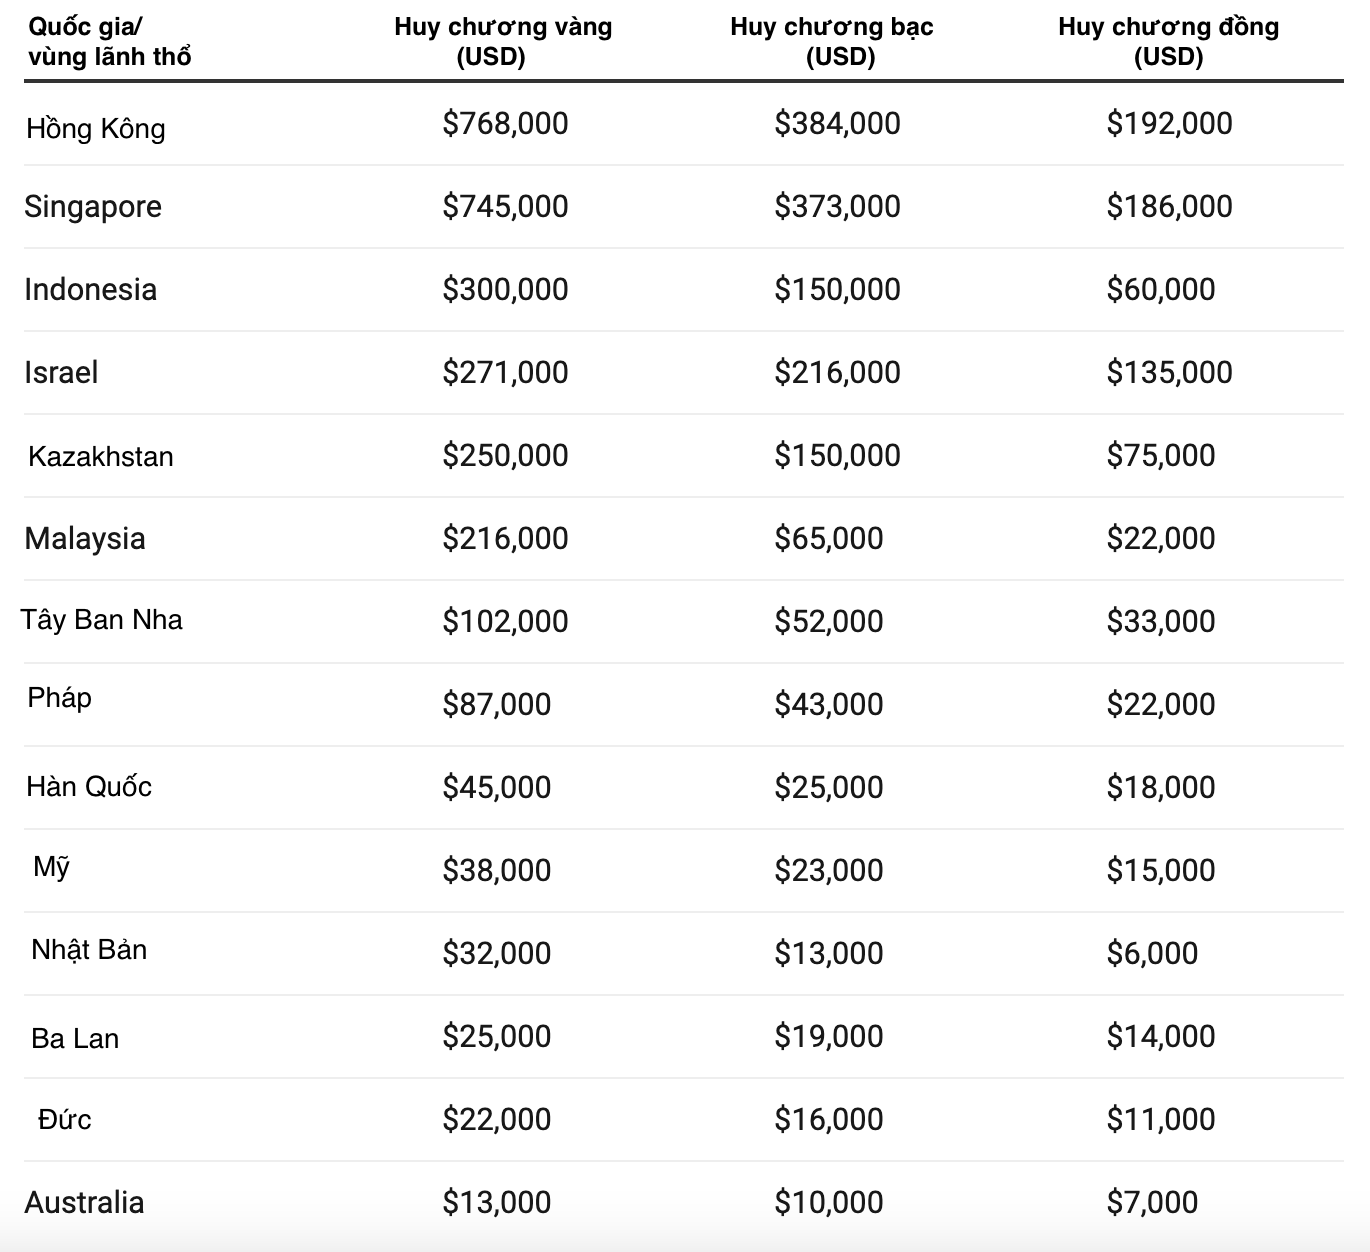Click the Ba Lan country name
This screenshot has width=1370, height=1252.
pyautogui.click(x=75, y=1038)
